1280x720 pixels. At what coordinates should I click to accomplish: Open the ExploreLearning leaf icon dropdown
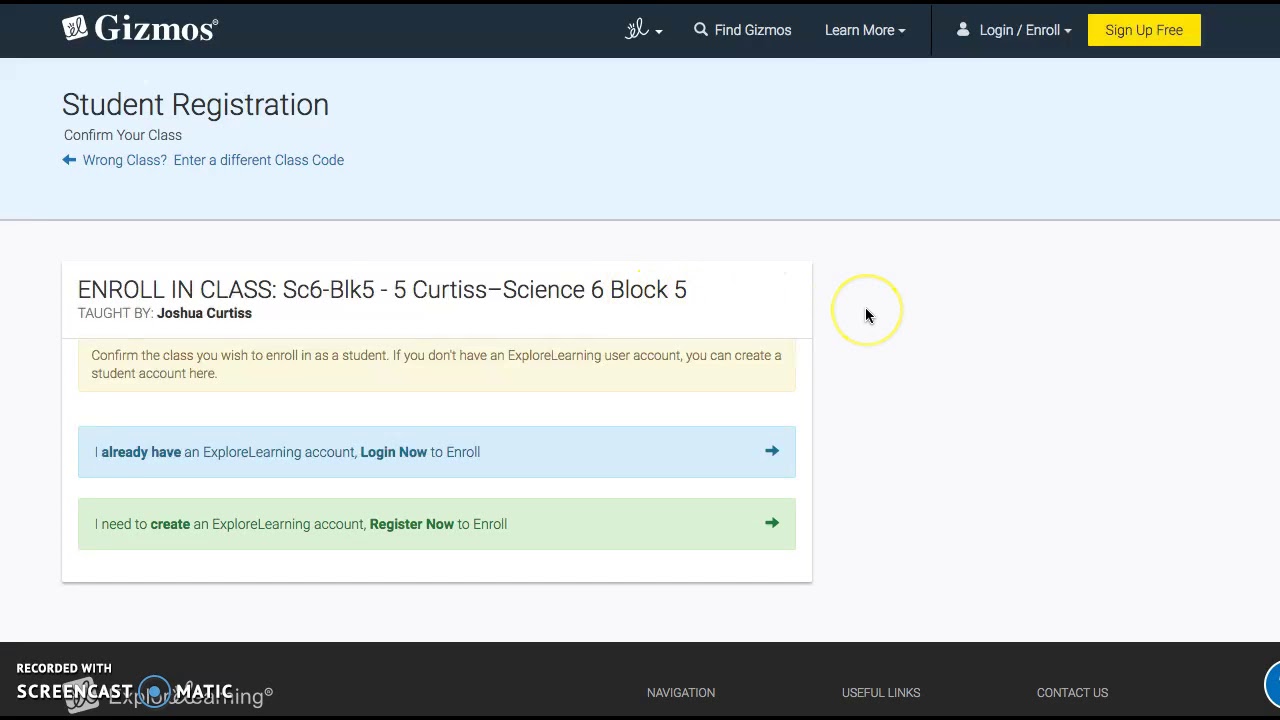pyautogui.click(x=643, y=30)
